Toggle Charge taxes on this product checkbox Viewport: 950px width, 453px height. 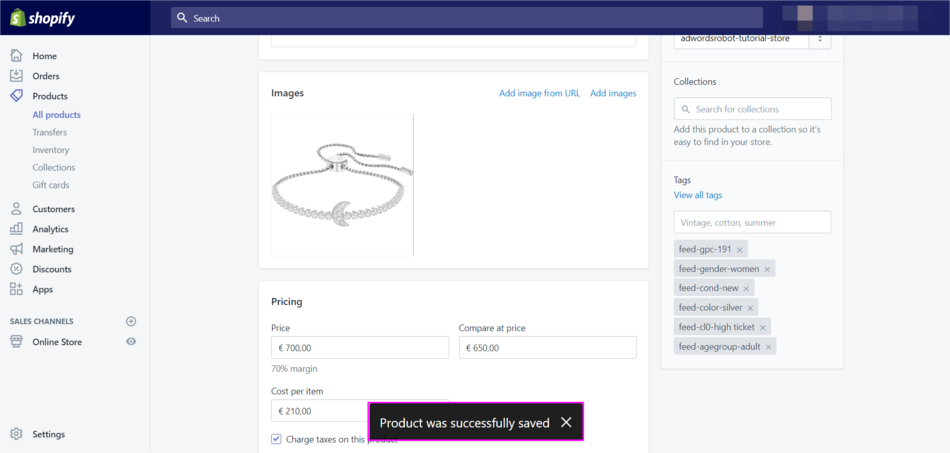(277, 439)
